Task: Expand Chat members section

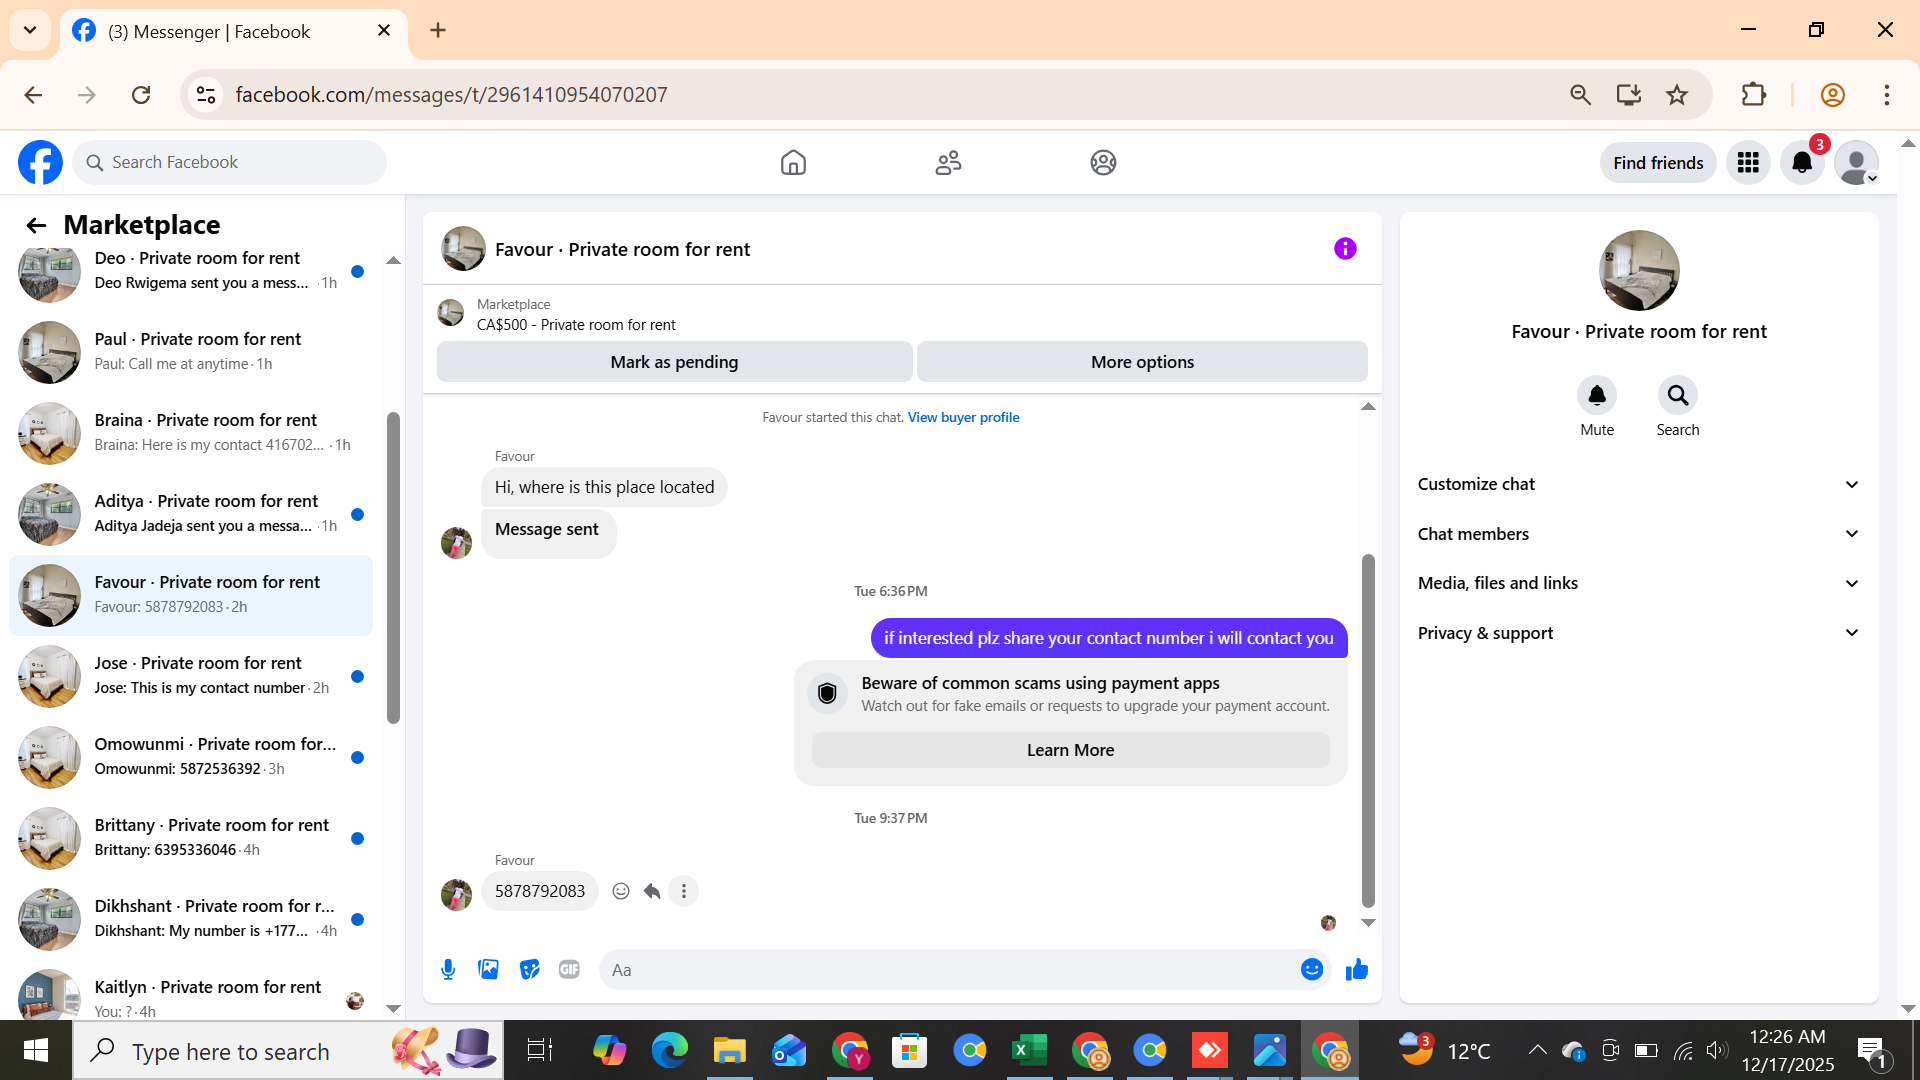Action: point(1639,534)
